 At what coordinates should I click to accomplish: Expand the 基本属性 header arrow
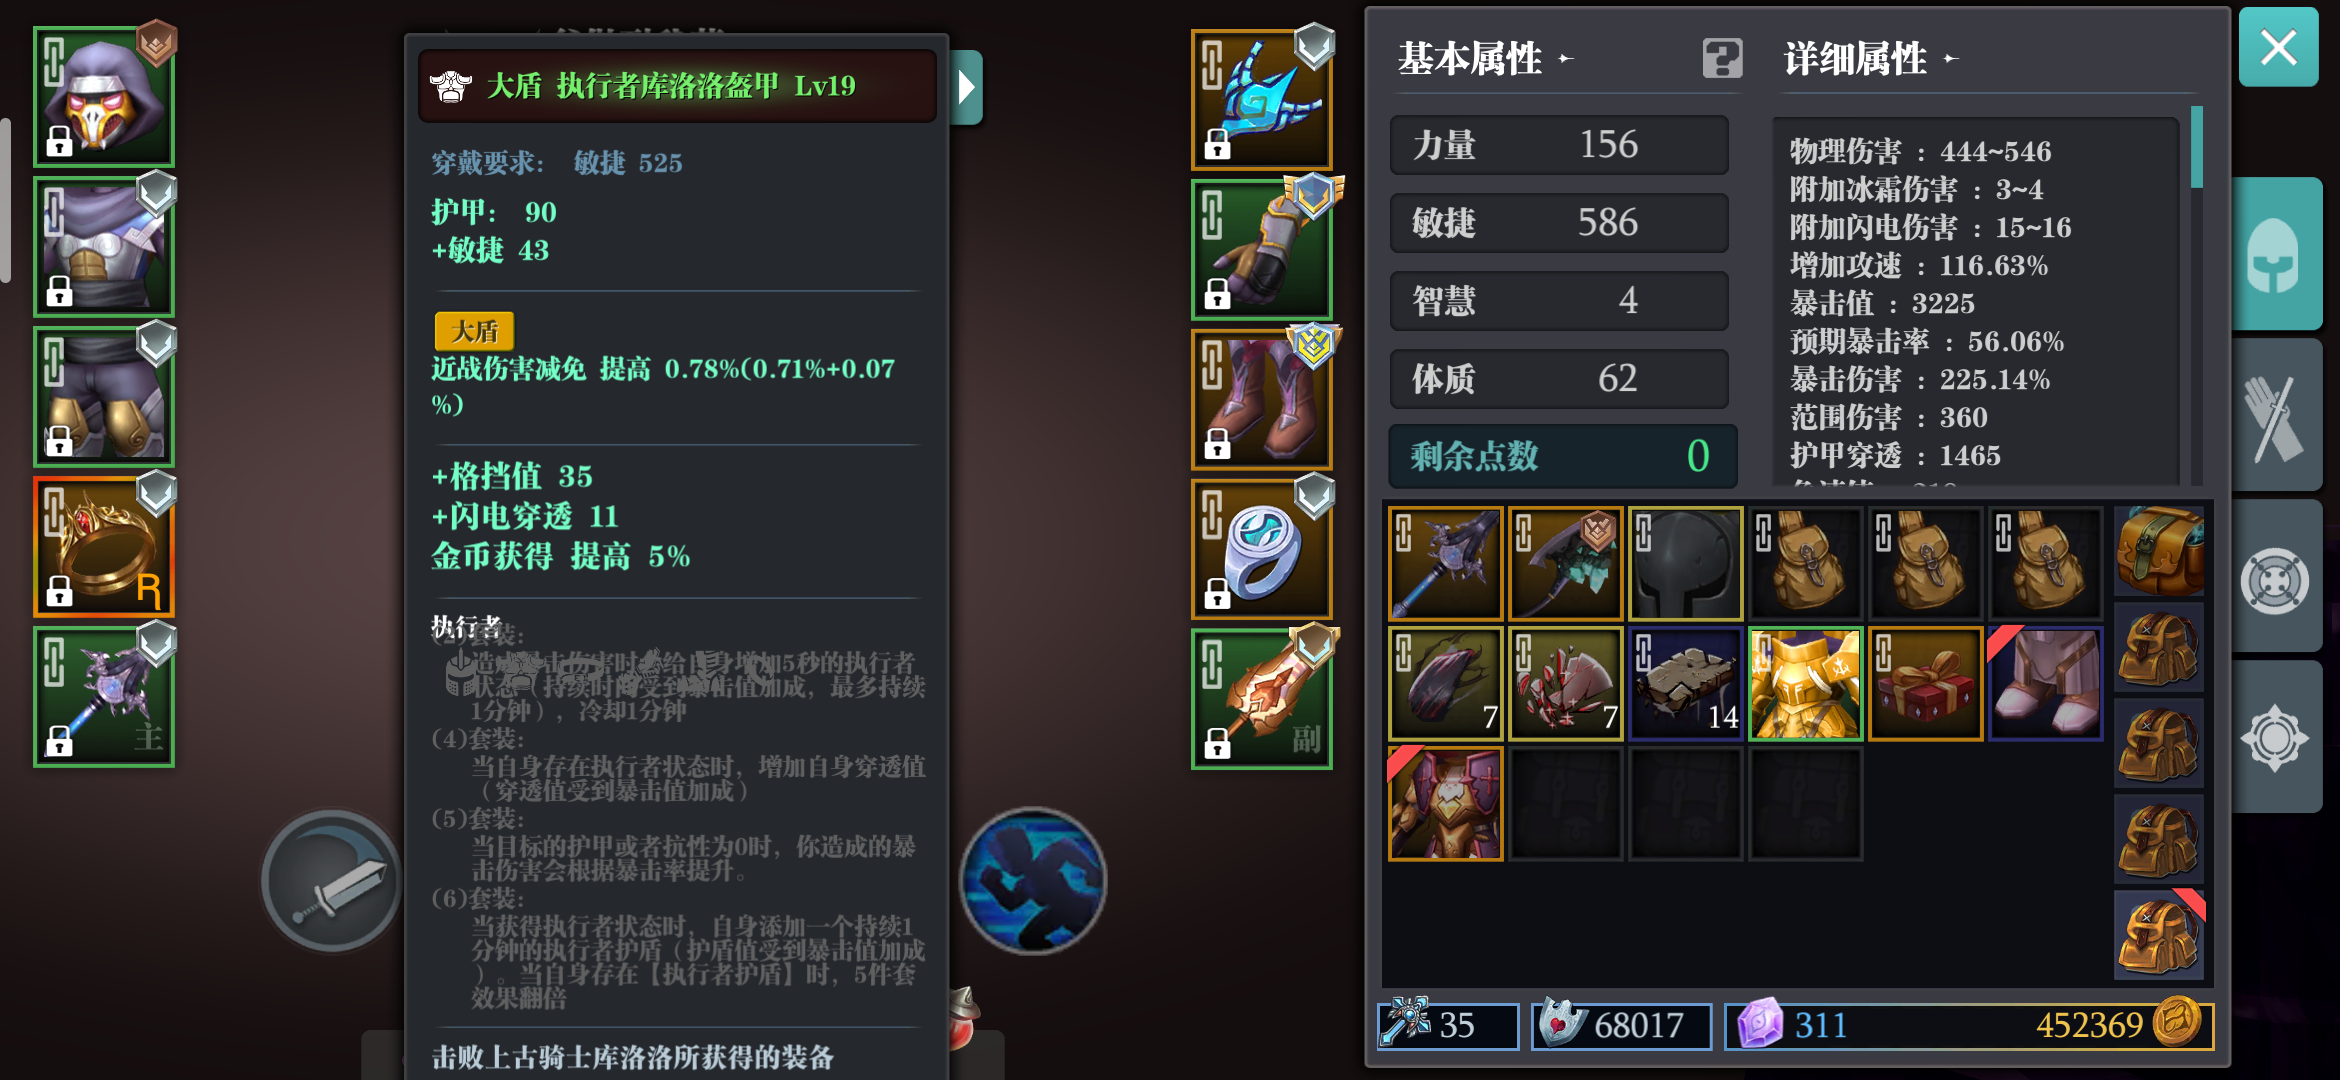1566,59
